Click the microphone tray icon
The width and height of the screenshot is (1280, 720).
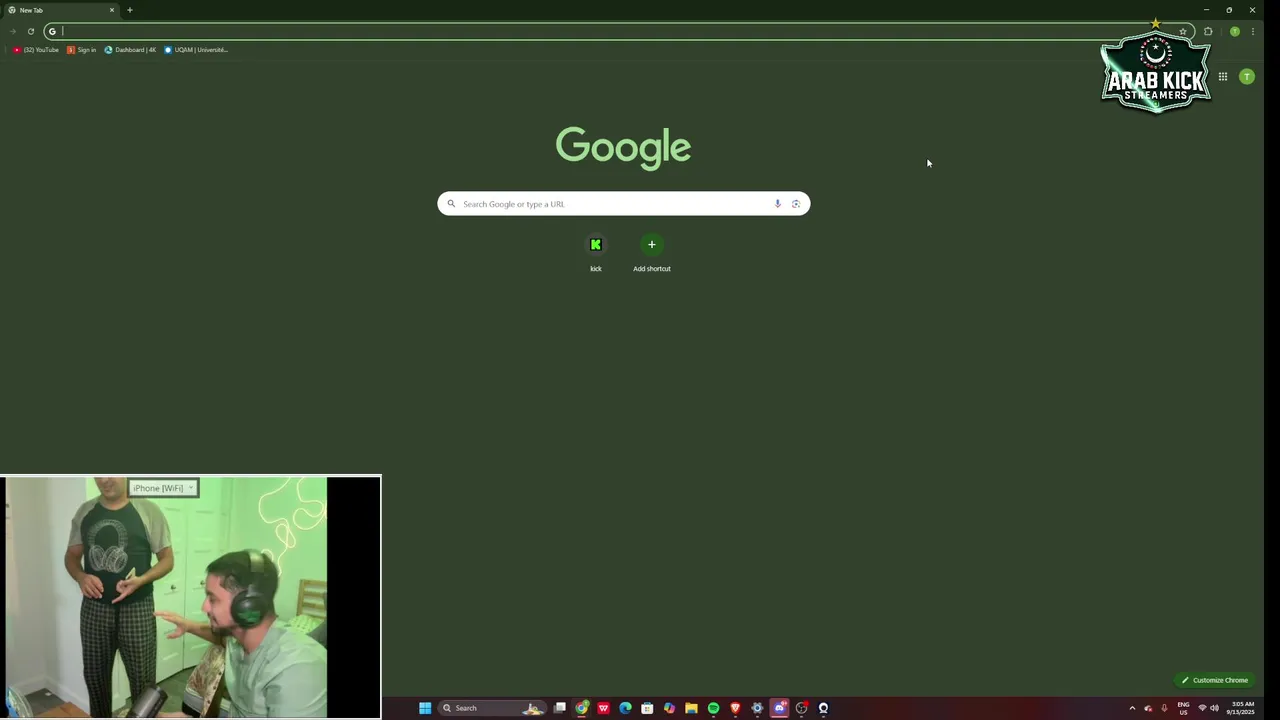click(1164, 708)
